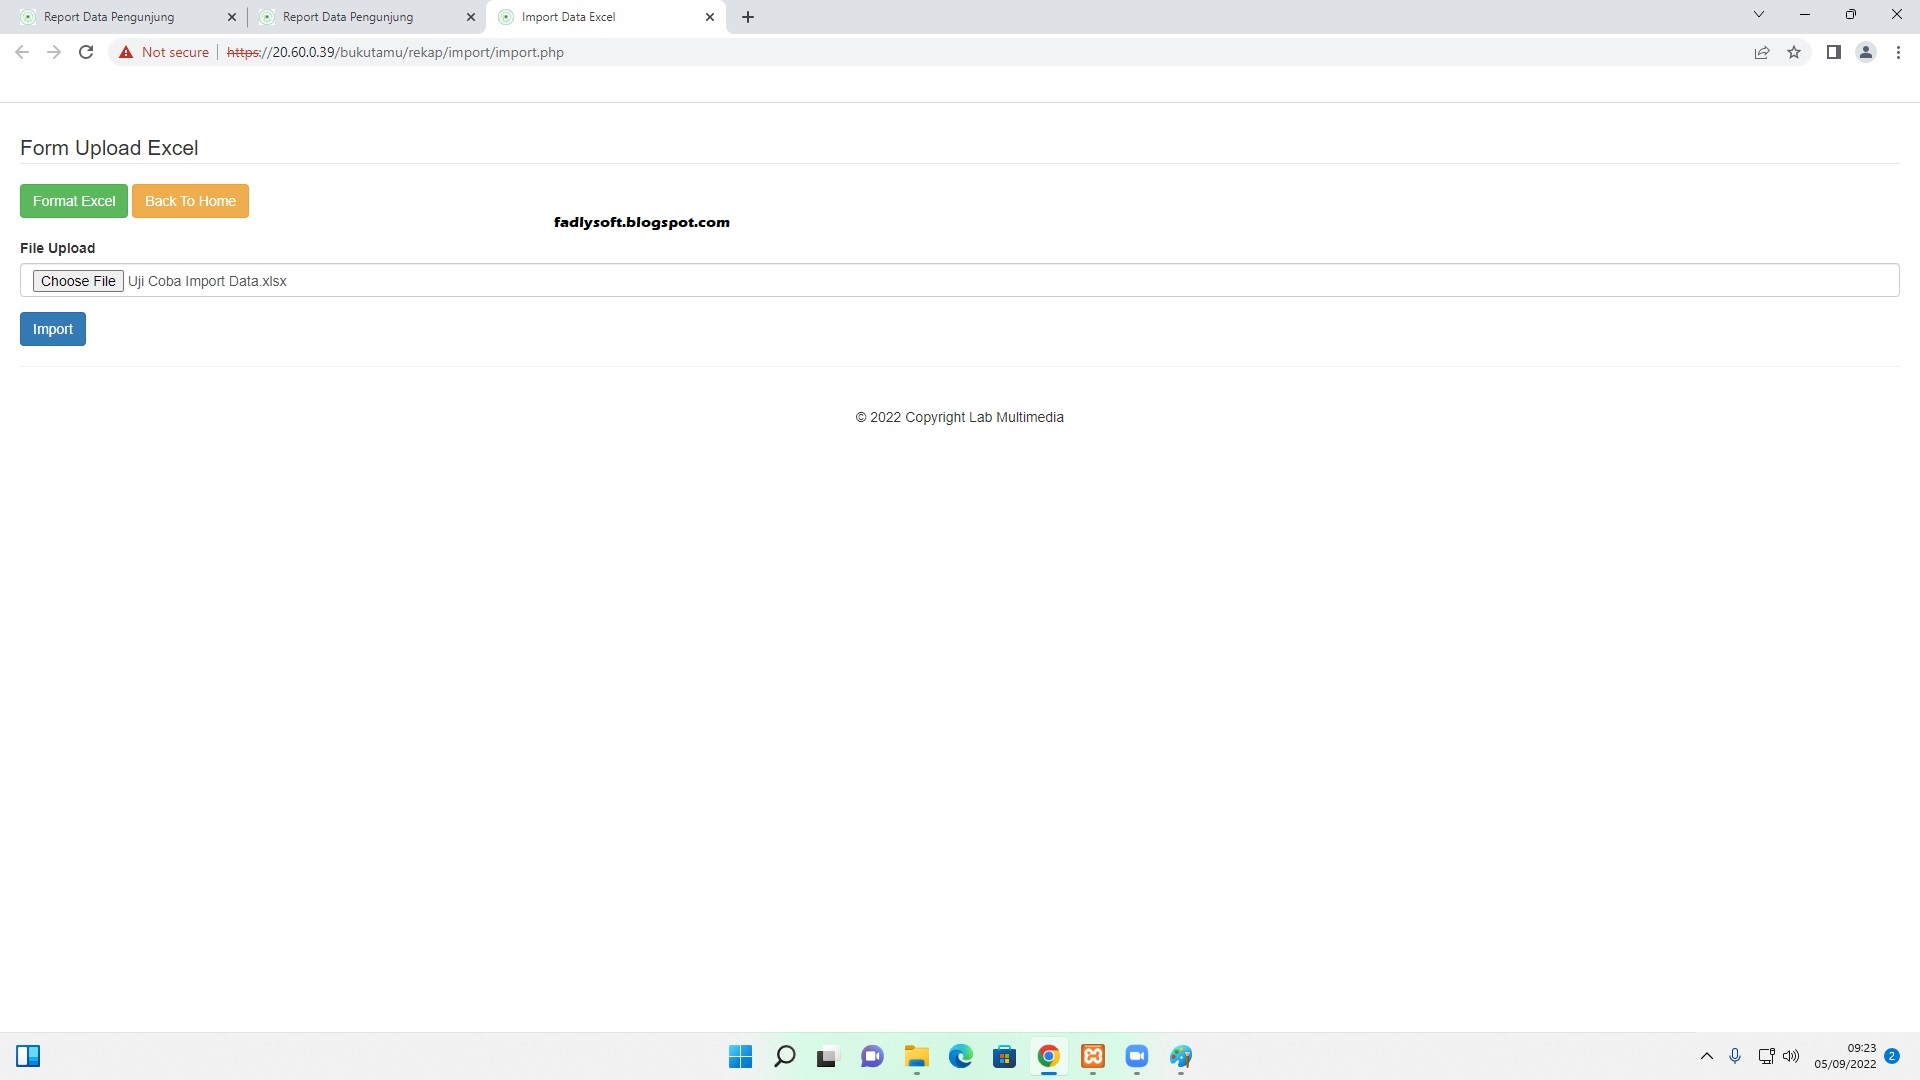Open Zoom from the taskbar

click(x=1136, y=1056)
